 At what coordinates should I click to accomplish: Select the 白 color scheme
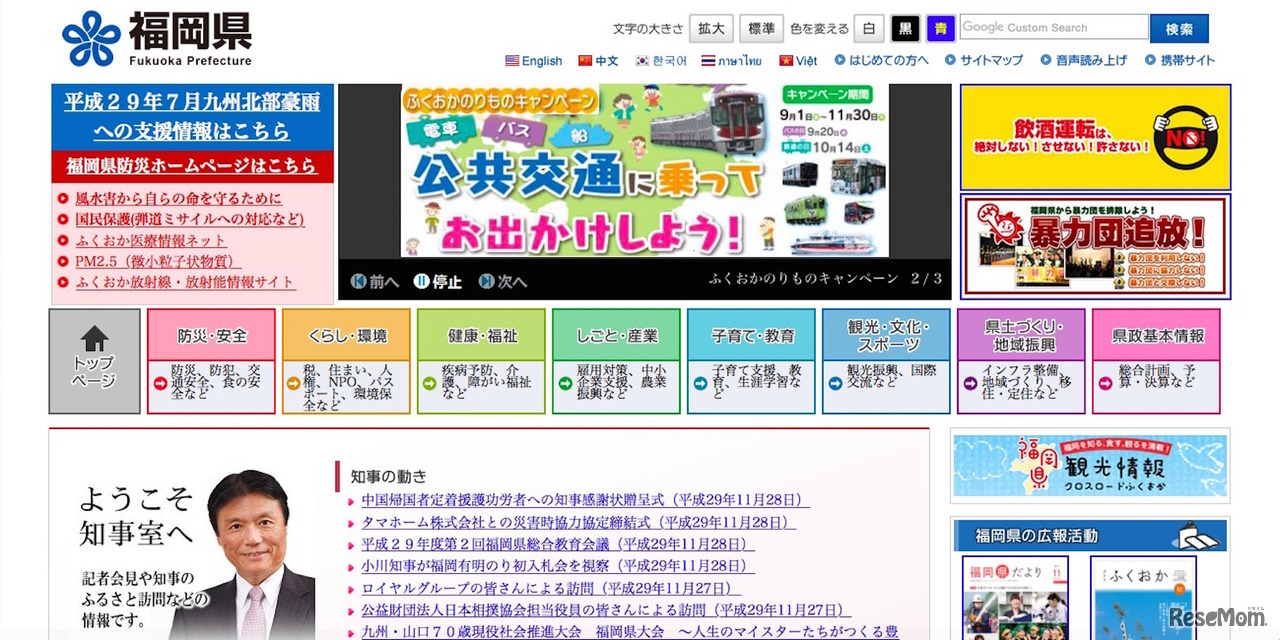coord(869,28)
